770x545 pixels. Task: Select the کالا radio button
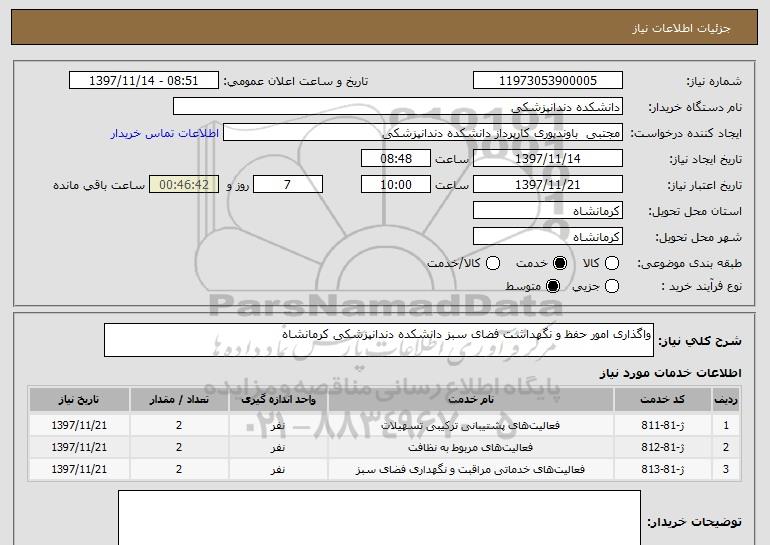click(611, 263)
